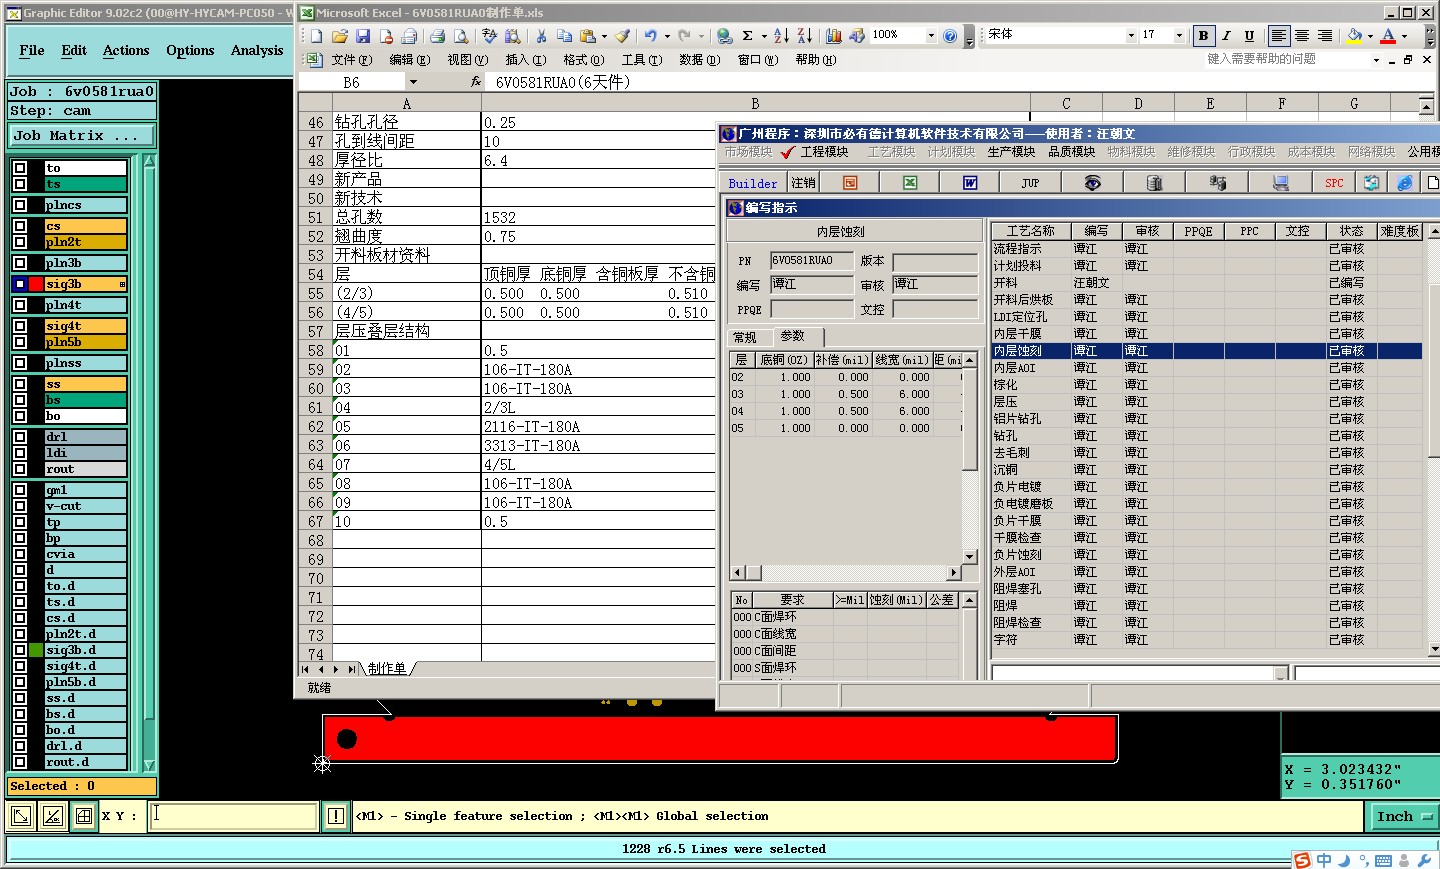This screenshot has height=869, width=1440.
Task: Open the Undo history dropdown arrow
Action: pos(667,36)
